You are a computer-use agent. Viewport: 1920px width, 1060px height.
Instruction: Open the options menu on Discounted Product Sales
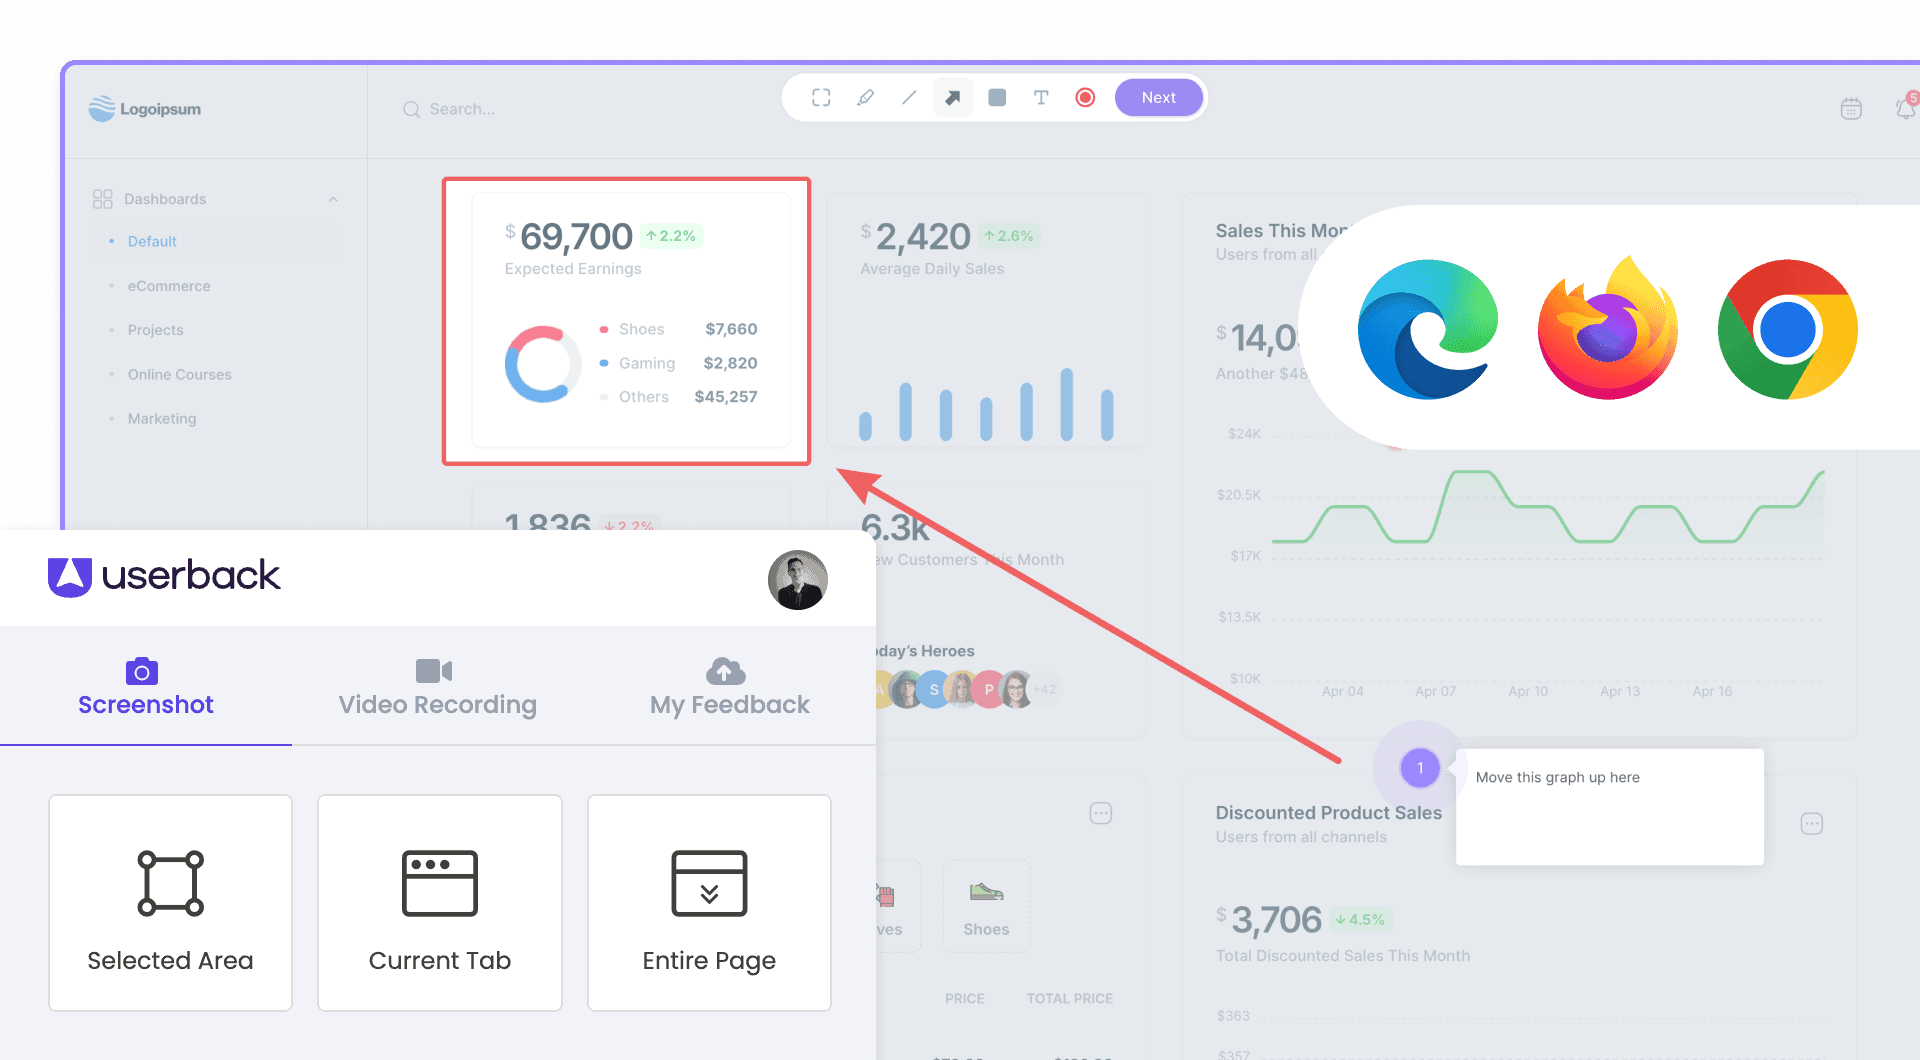1812,823
